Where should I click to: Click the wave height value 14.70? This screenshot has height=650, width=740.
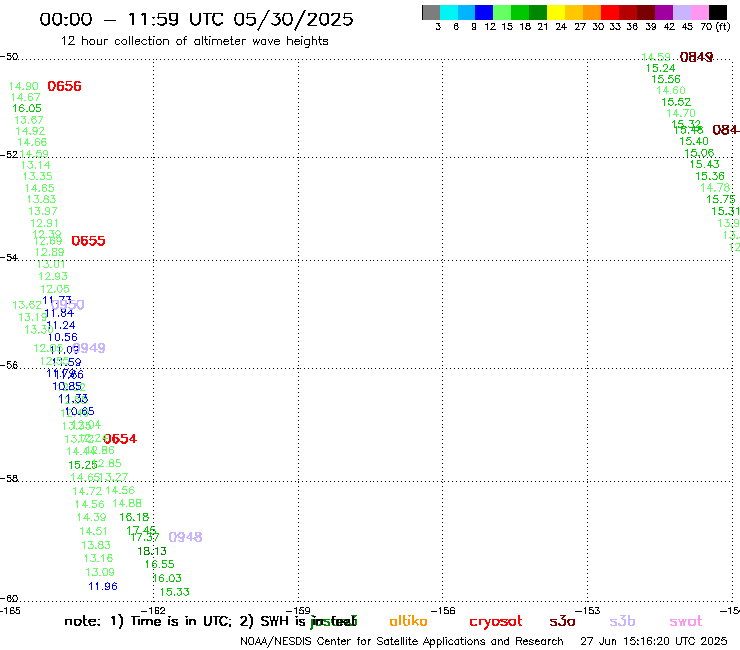pos(681,113)
